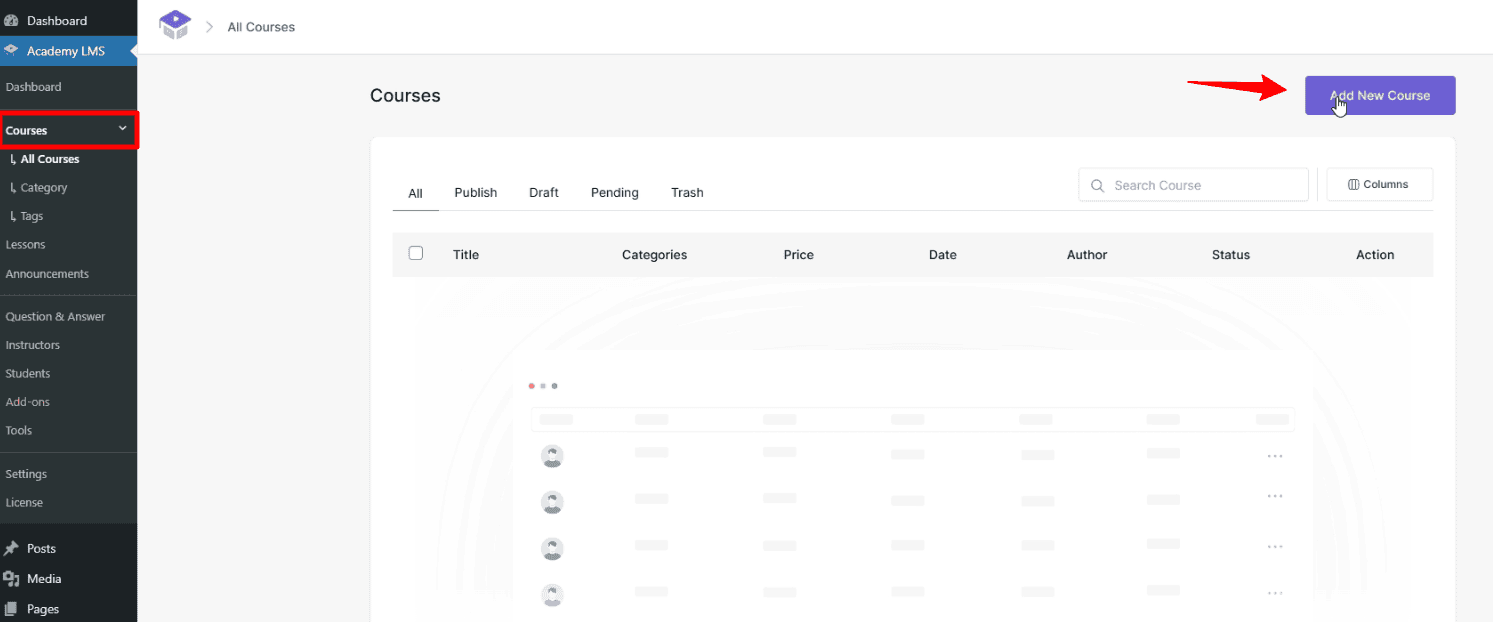Open the Columns selector
The image size is (1493, 622).
pyautogui.click(x=1379, y=184)
